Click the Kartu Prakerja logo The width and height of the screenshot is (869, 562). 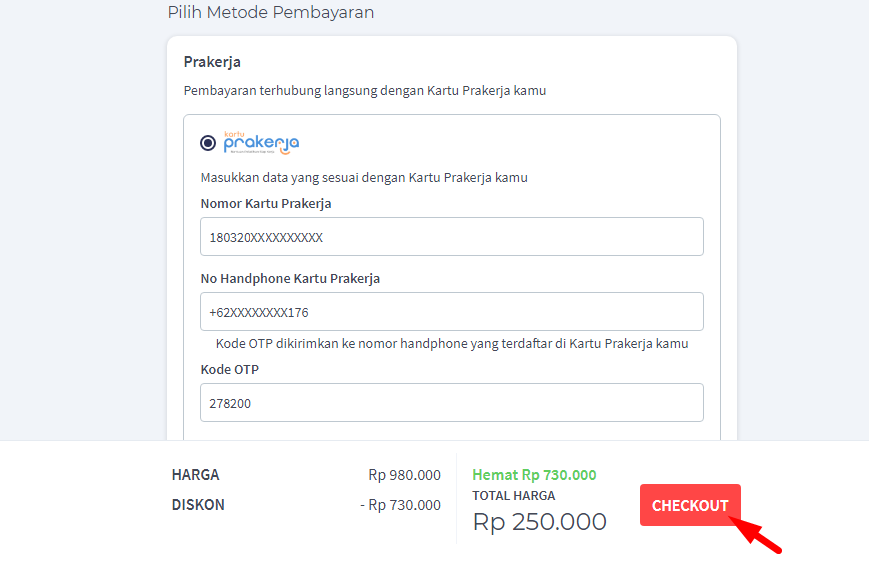tap(261, 143)
